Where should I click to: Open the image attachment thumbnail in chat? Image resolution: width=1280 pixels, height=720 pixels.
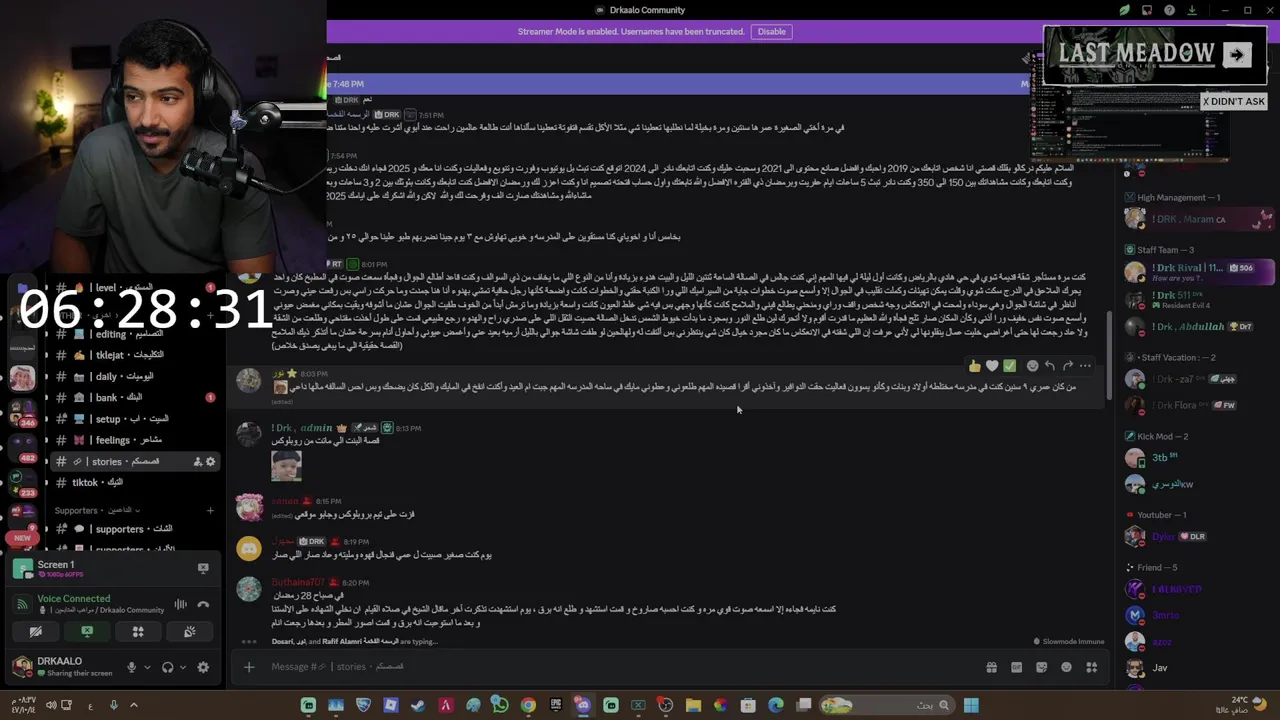[x=286, y=465]
